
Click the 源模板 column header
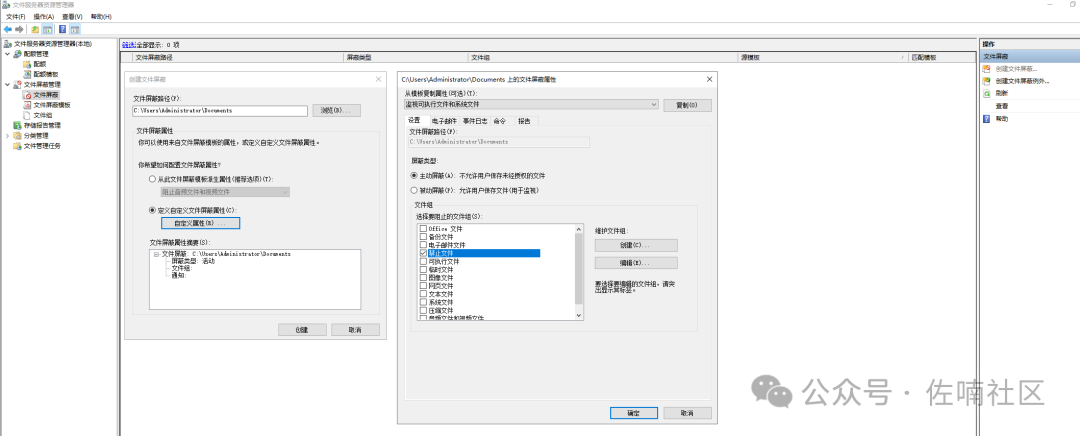(821, 58)
